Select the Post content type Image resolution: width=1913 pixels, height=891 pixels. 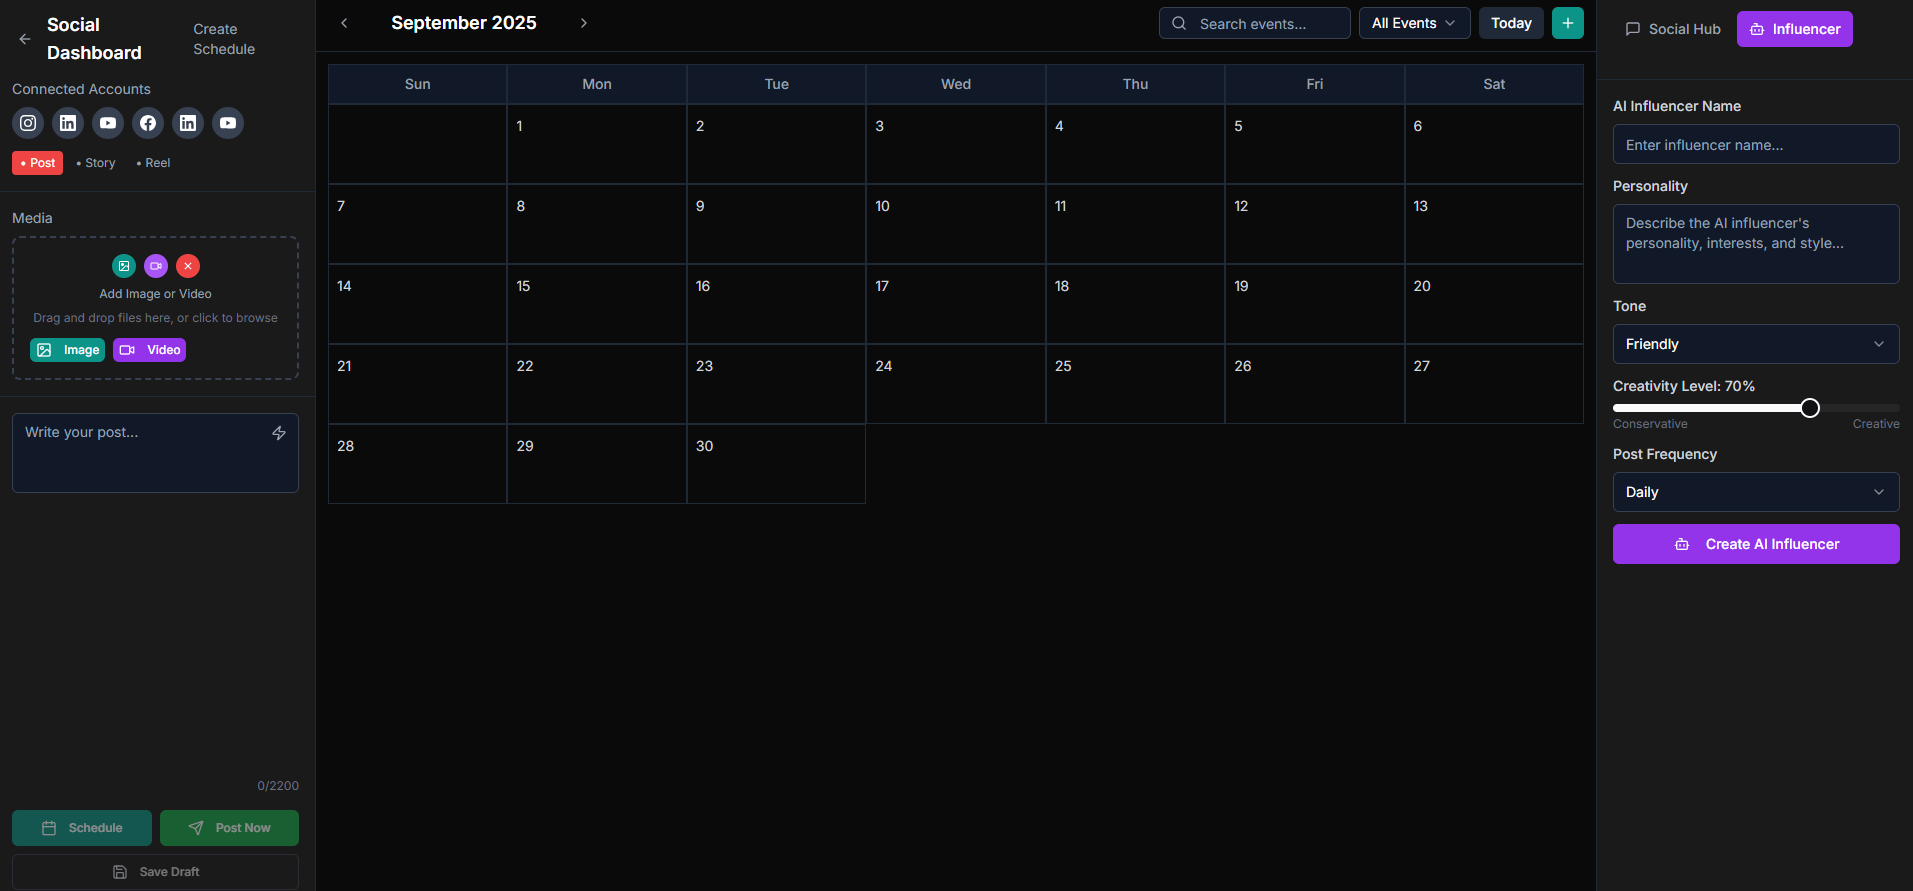click(38, 163)
